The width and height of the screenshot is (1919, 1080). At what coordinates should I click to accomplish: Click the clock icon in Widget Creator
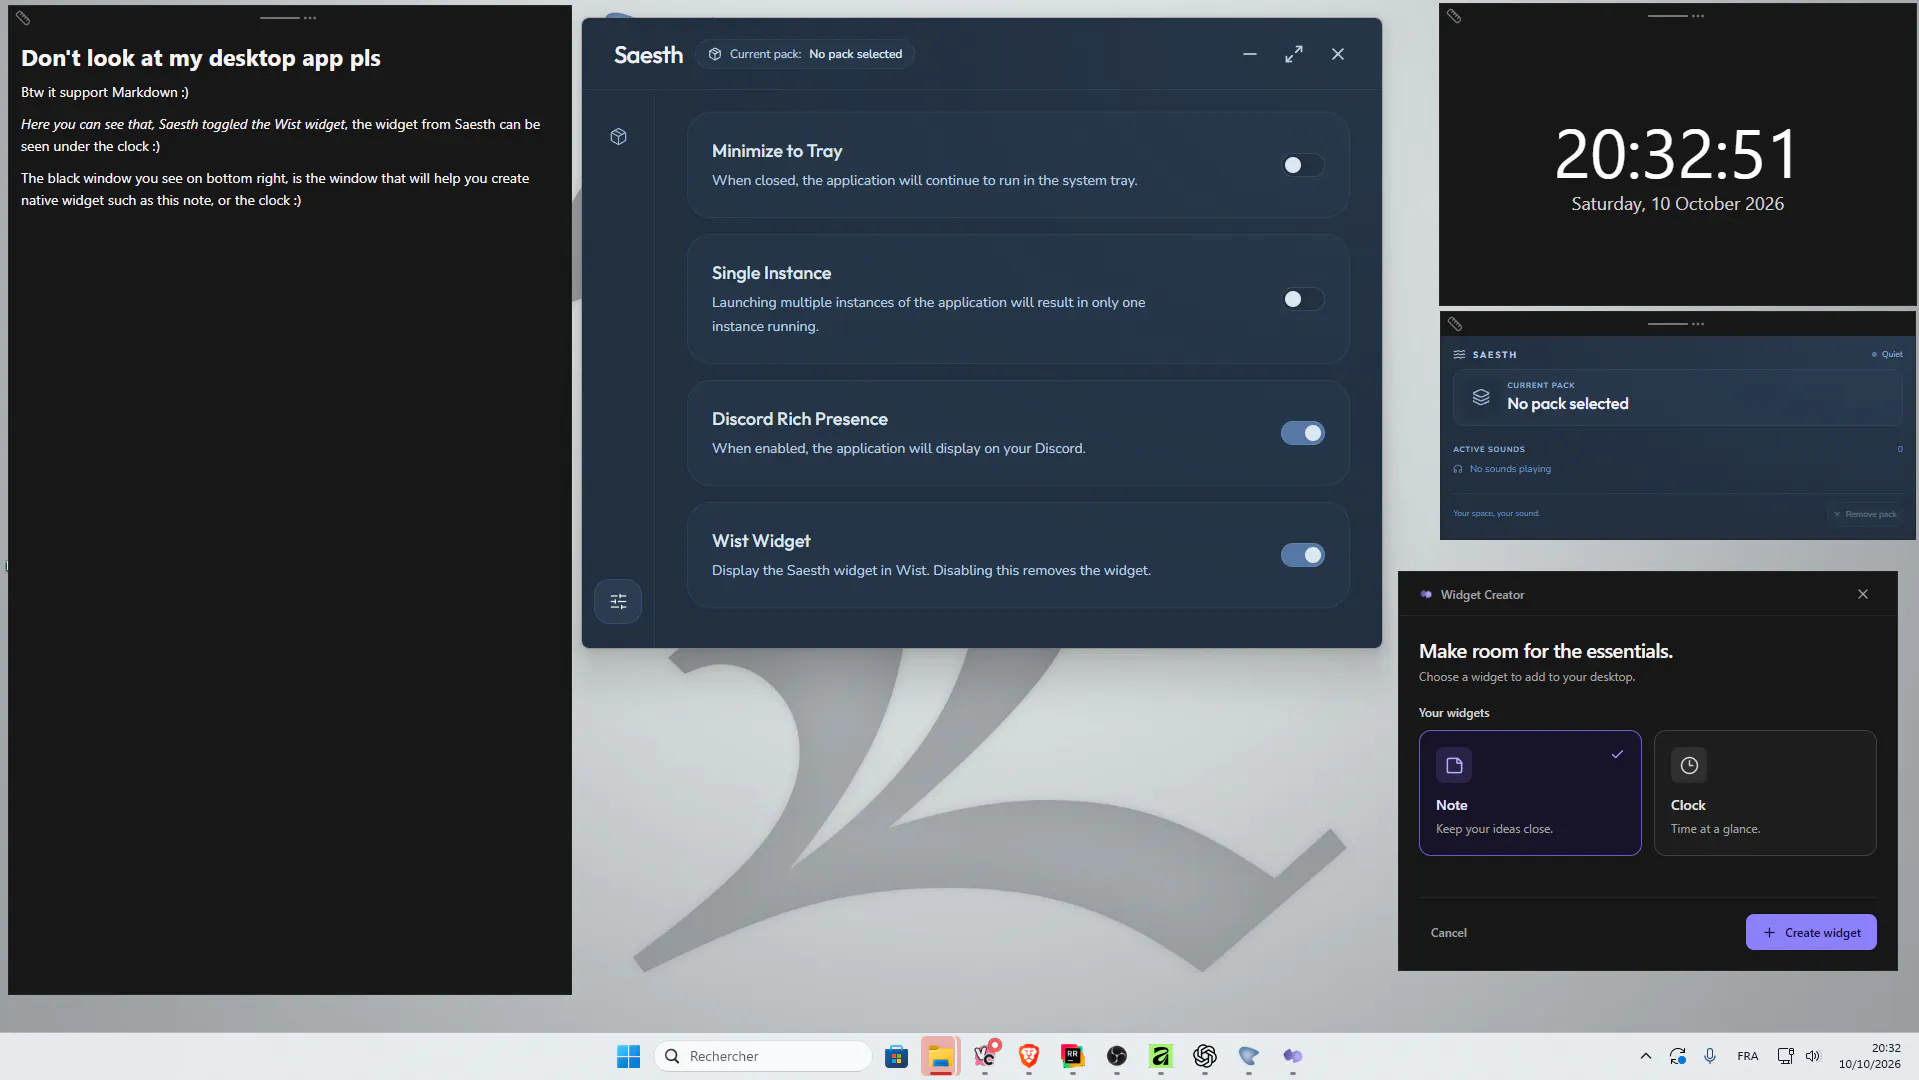(x=1689, y=765)
